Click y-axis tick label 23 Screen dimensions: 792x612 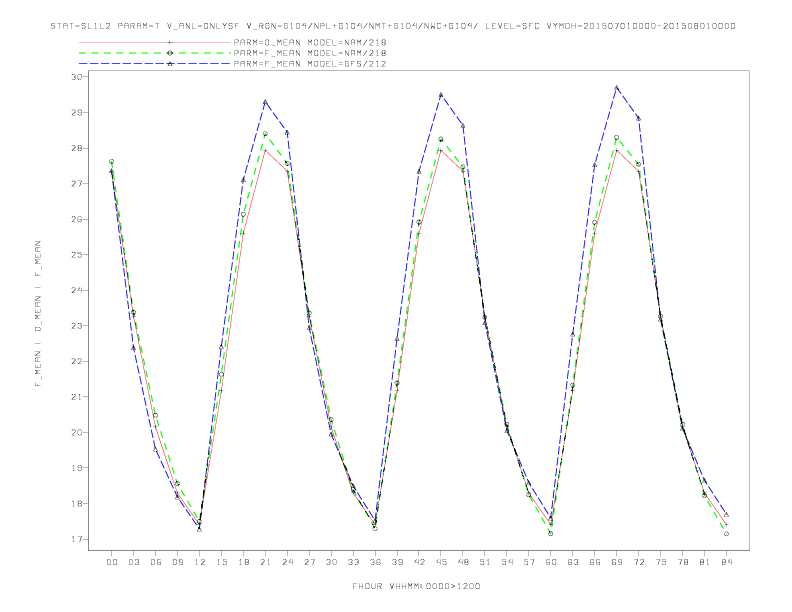(77, 326)
